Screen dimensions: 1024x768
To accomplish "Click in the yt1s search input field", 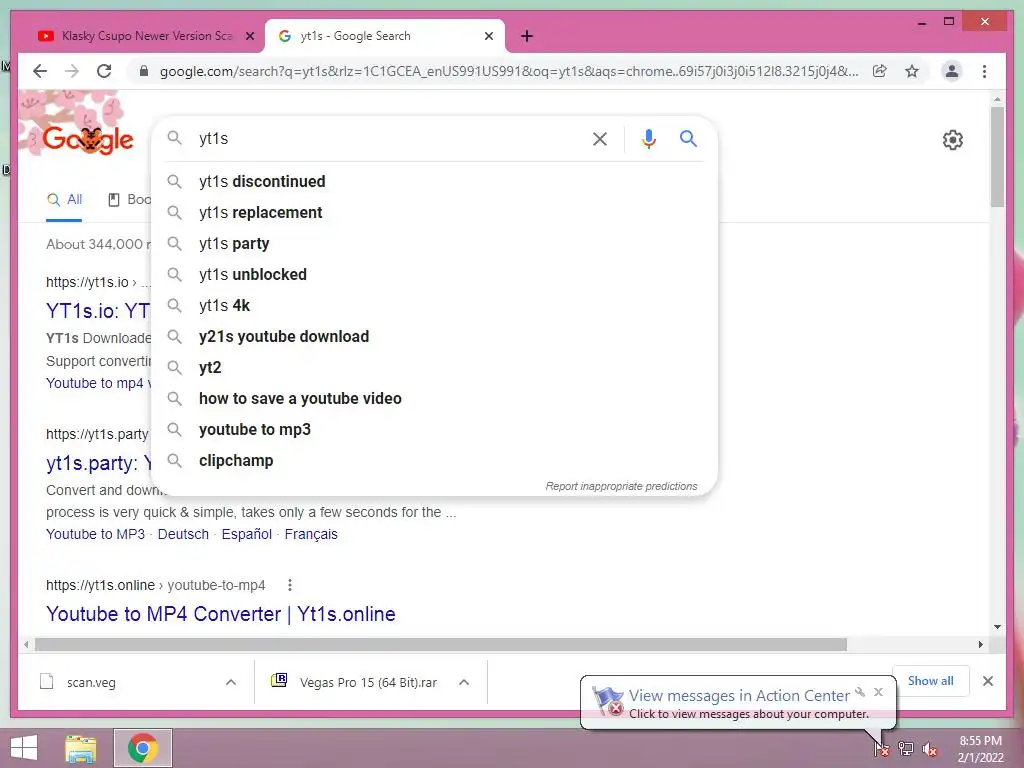I will [389, 138].
